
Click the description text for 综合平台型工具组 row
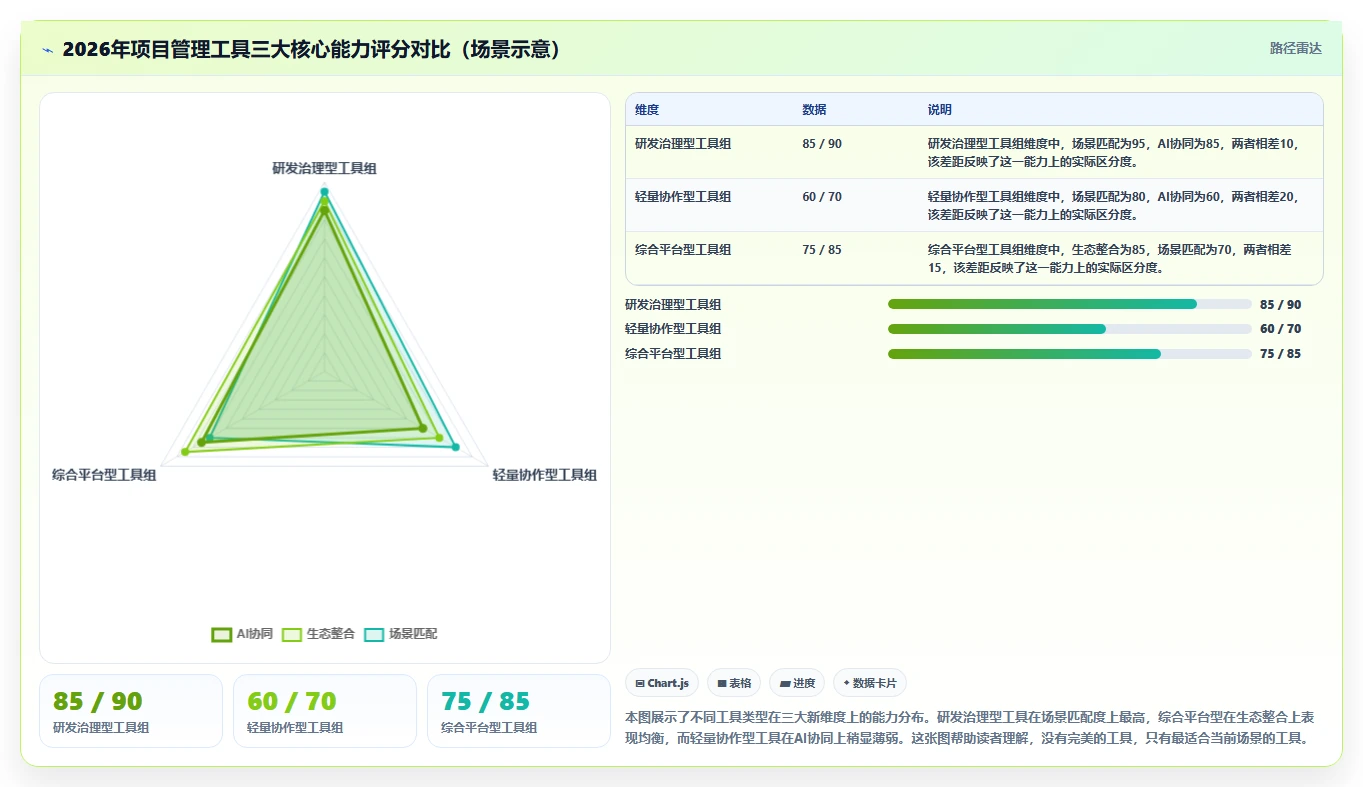coord(1110,258)
